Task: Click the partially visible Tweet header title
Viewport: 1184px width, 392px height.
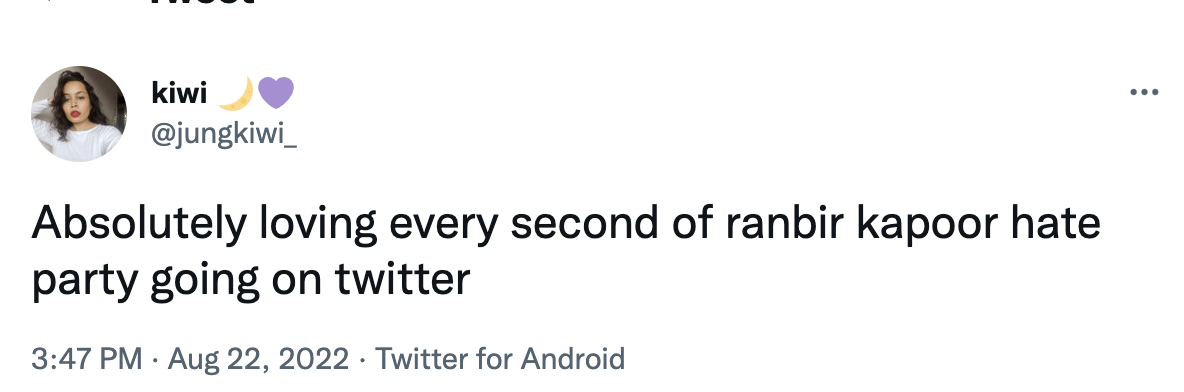Action: coord(202,2)
